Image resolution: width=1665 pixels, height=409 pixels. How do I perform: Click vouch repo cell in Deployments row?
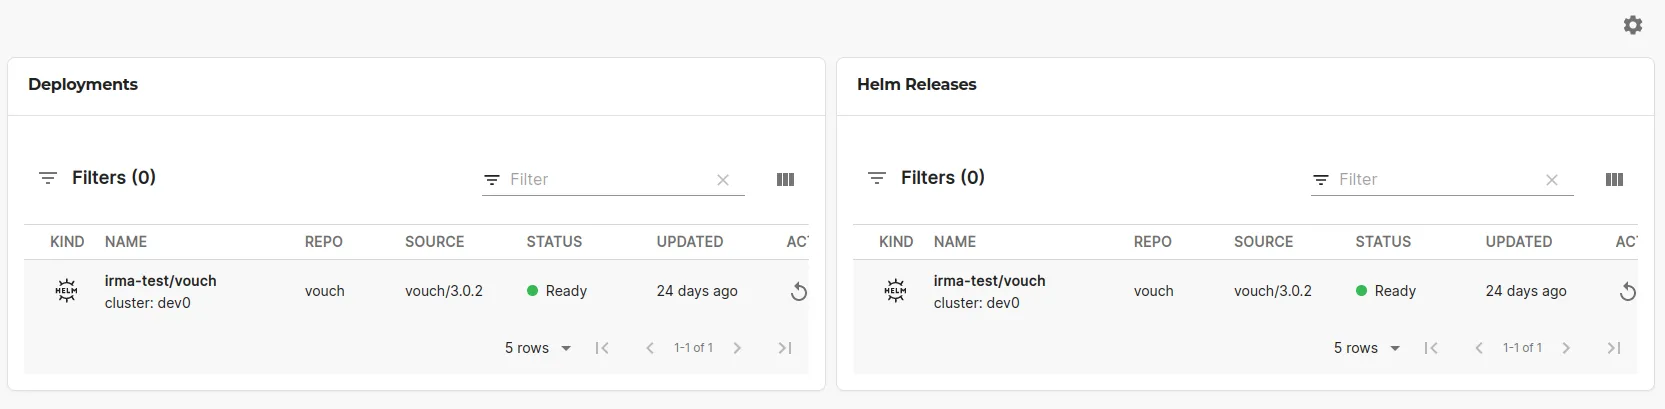click(x=324, y=291)
